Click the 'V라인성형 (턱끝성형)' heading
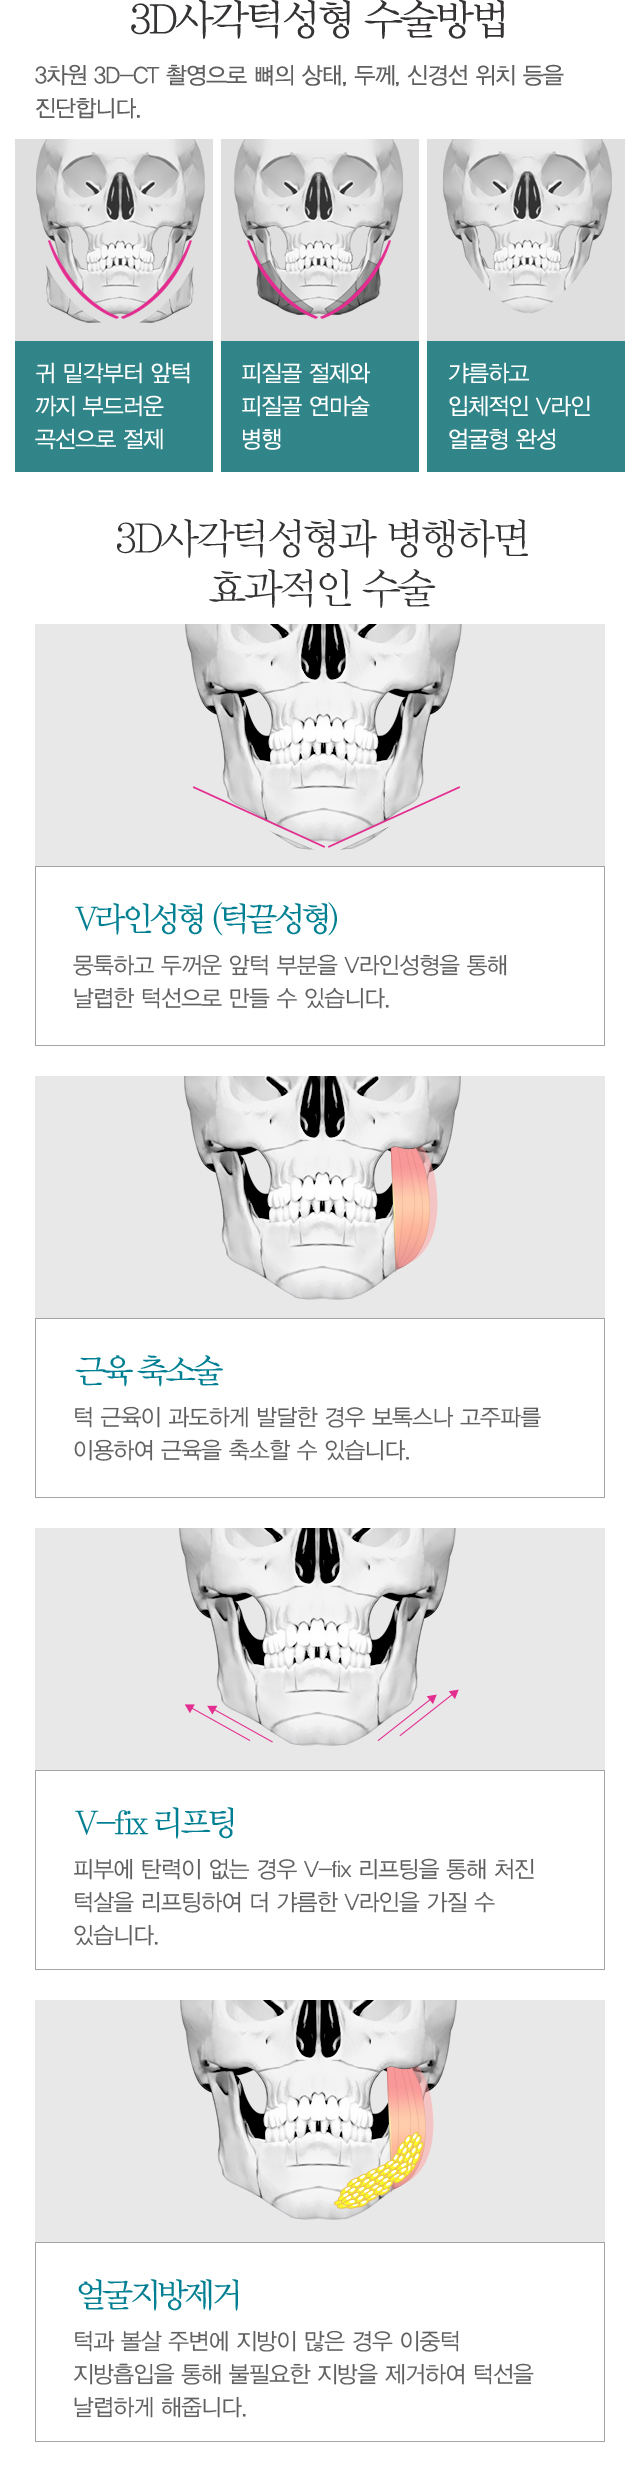Viewport: 640px width, 2492px height. pos(207,918)
